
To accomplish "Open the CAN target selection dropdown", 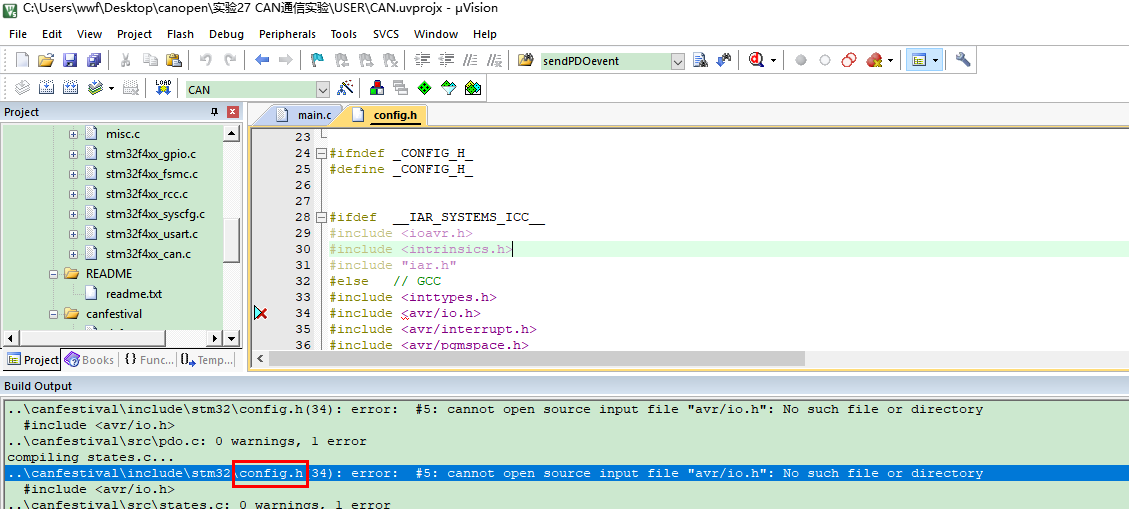I will pos(322,89).
